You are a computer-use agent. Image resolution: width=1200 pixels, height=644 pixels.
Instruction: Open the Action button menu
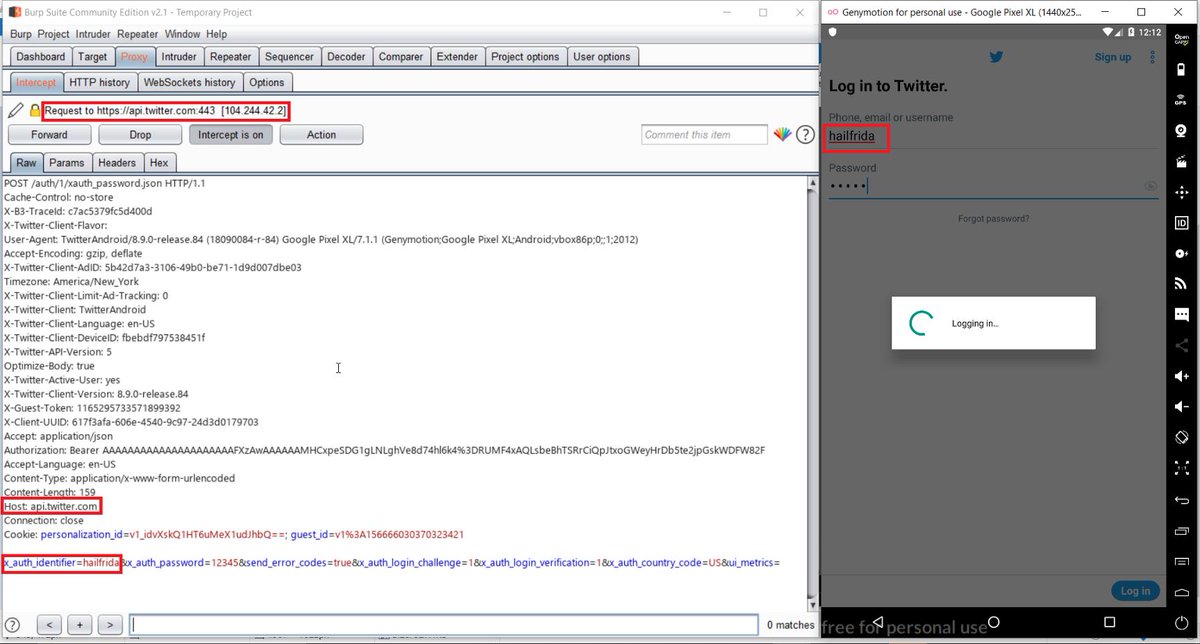pos(321,135)
